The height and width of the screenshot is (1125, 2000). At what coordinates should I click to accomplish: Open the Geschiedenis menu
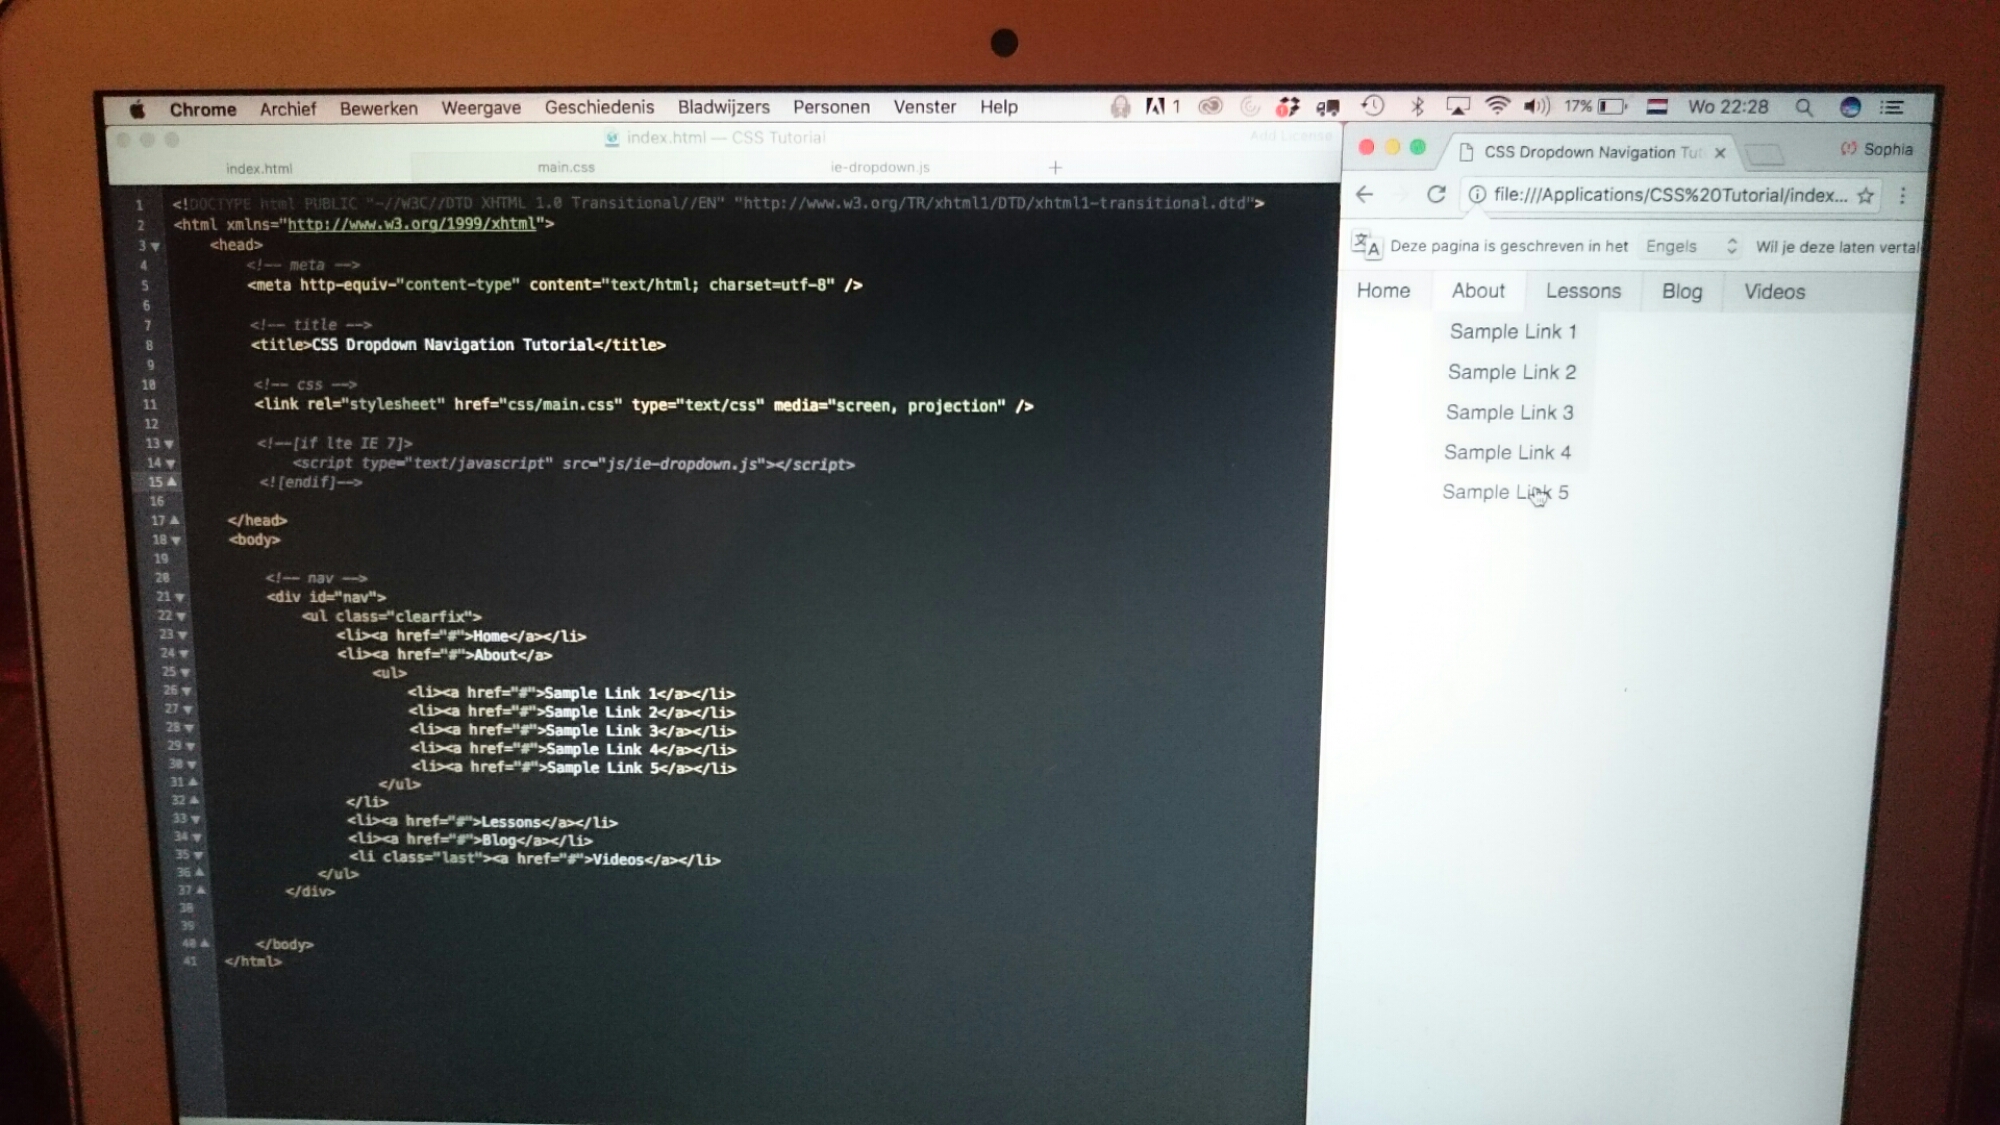(x=599, y=107)
